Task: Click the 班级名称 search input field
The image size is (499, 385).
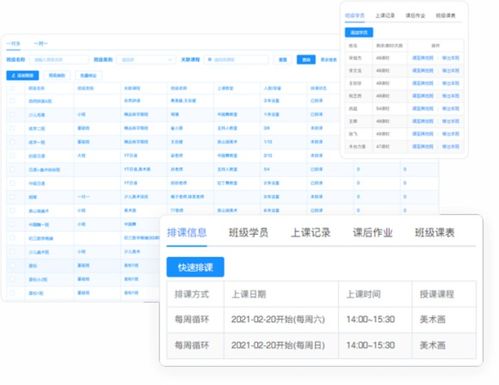Action: [59, 60]
